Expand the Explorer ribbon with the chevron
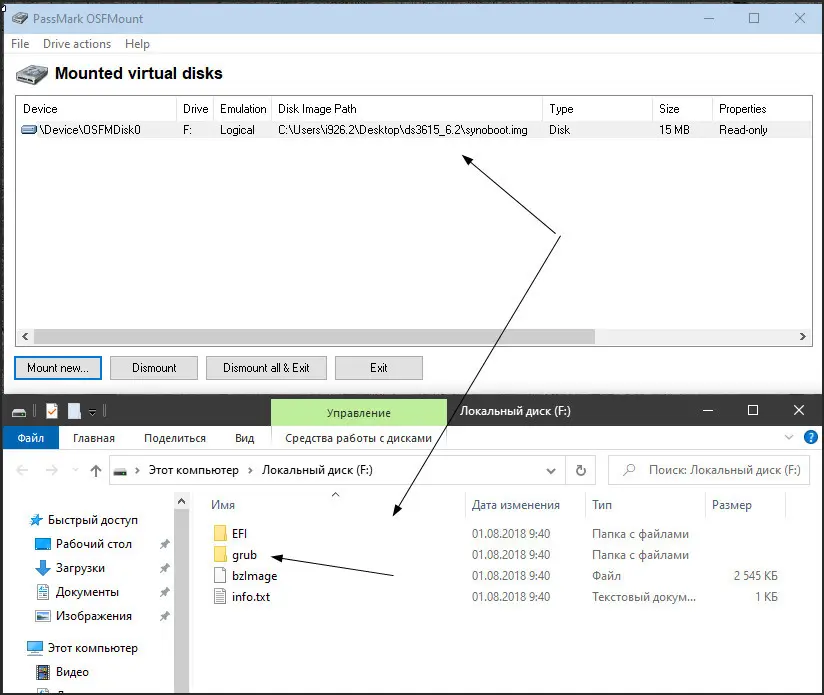This screenshot has height=695, width=824. (x=789, y=437)
